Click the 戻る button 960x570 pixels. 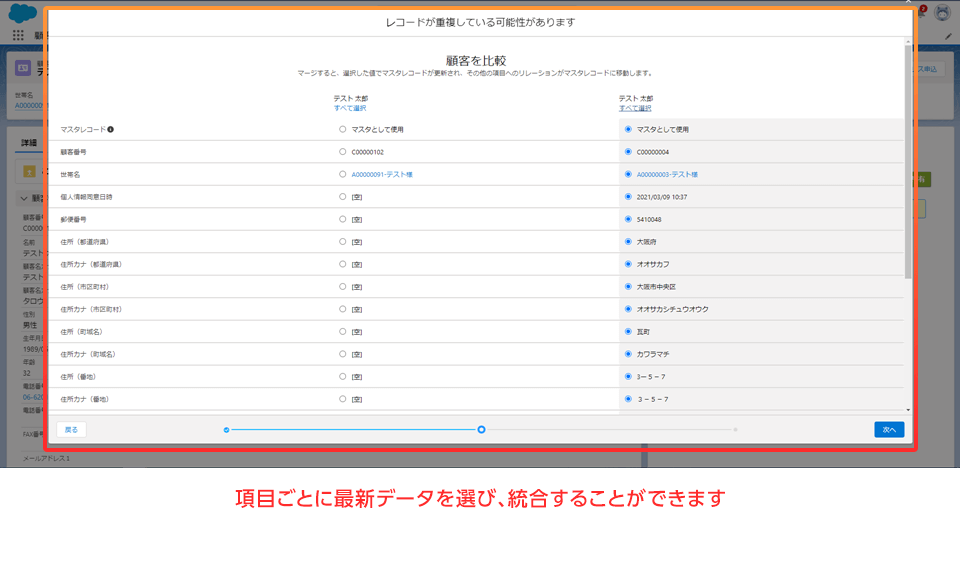click(71, 429)
